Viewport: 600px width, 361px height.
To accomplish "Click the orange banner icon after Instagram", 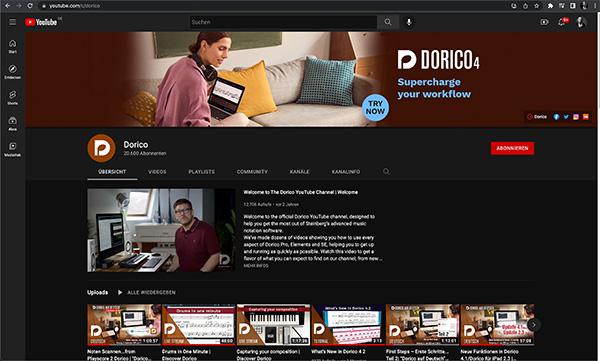I will point(586,117).
